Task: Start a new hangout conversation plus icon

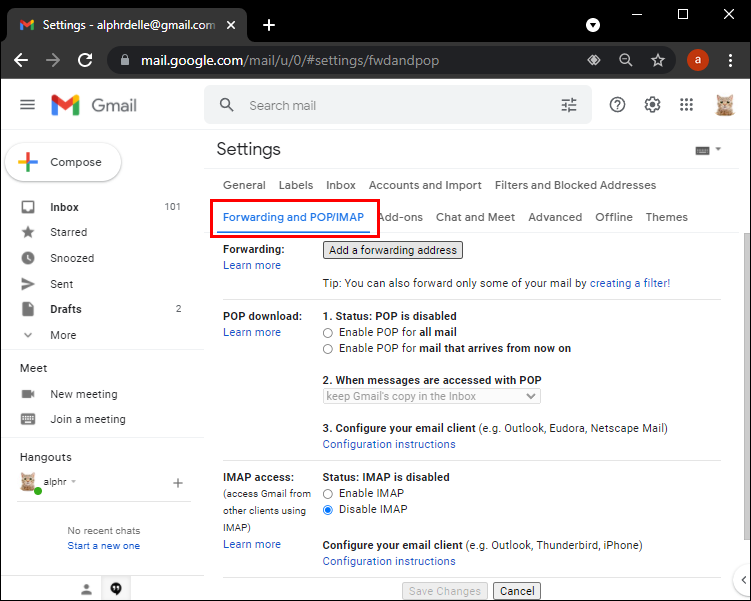Action: 178,483
